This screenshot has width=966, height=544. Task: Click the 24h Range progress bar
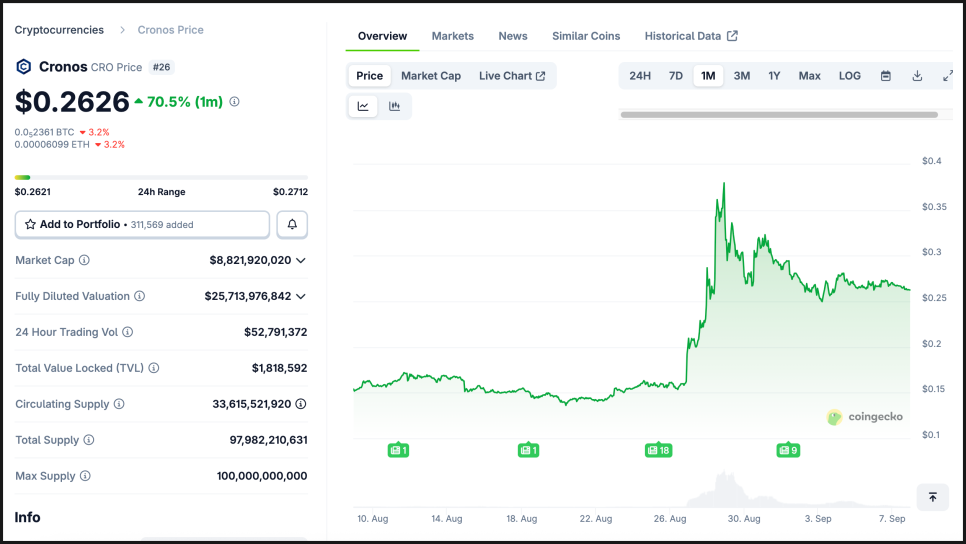(161, 177)
